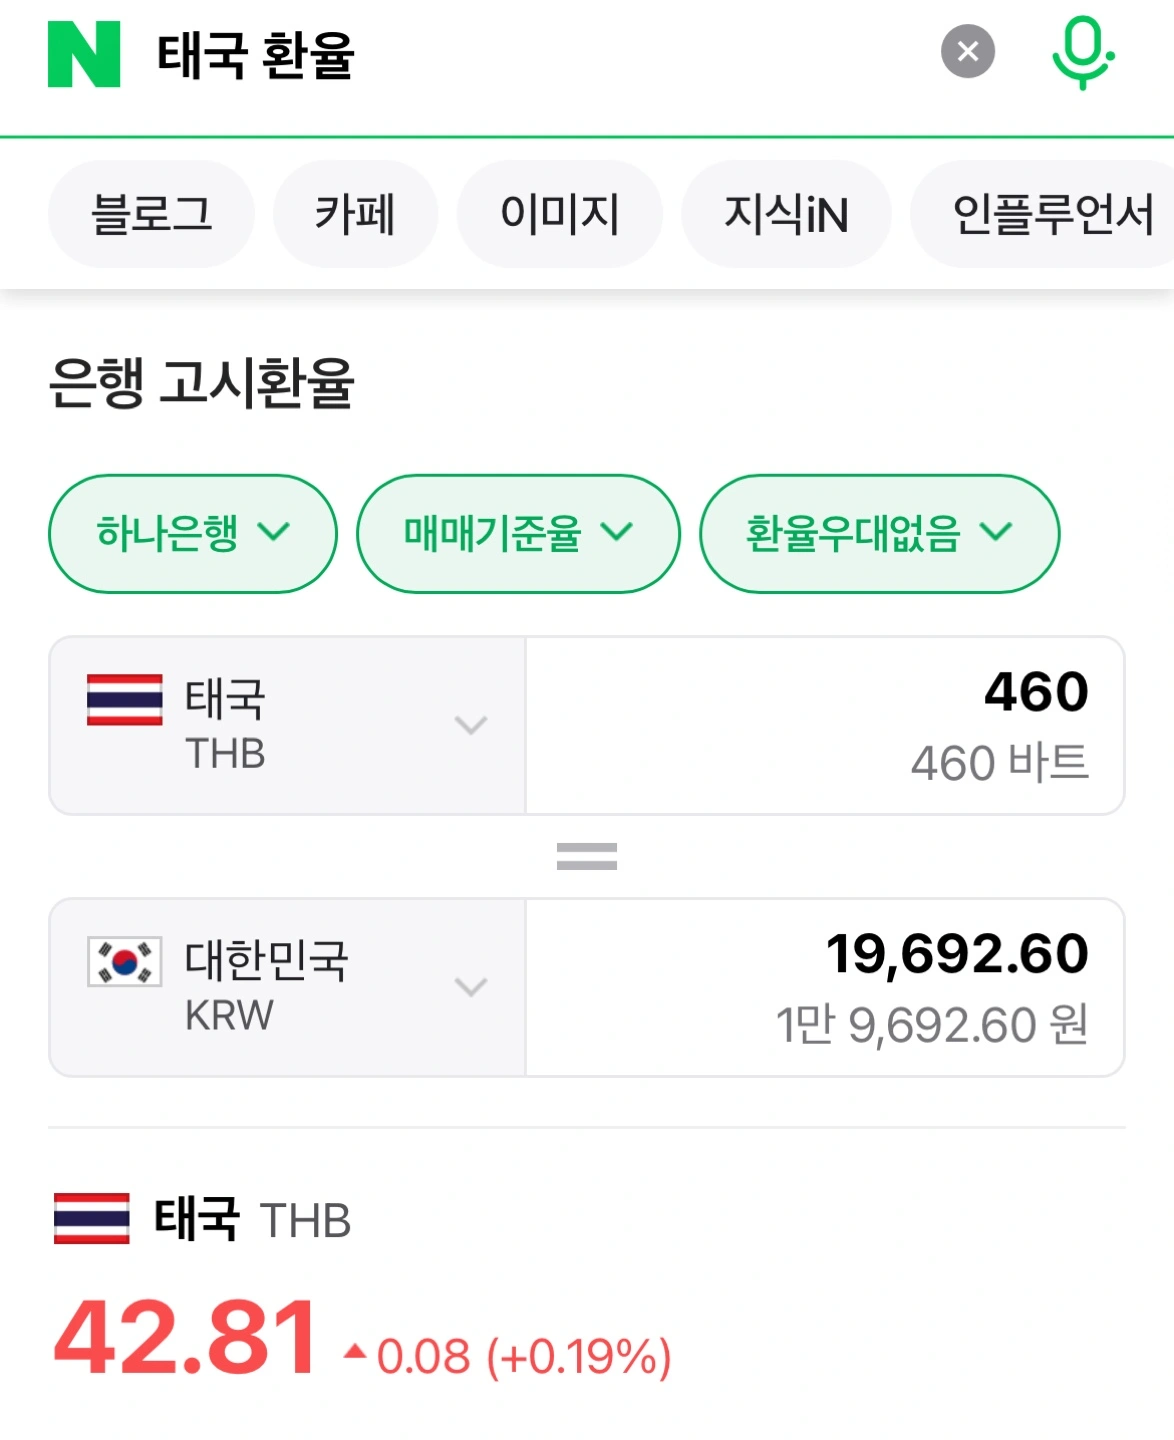Screen dimensions: 1174x1440
Task: Open the 지식iN tab
Action: [x=786, y=214]
